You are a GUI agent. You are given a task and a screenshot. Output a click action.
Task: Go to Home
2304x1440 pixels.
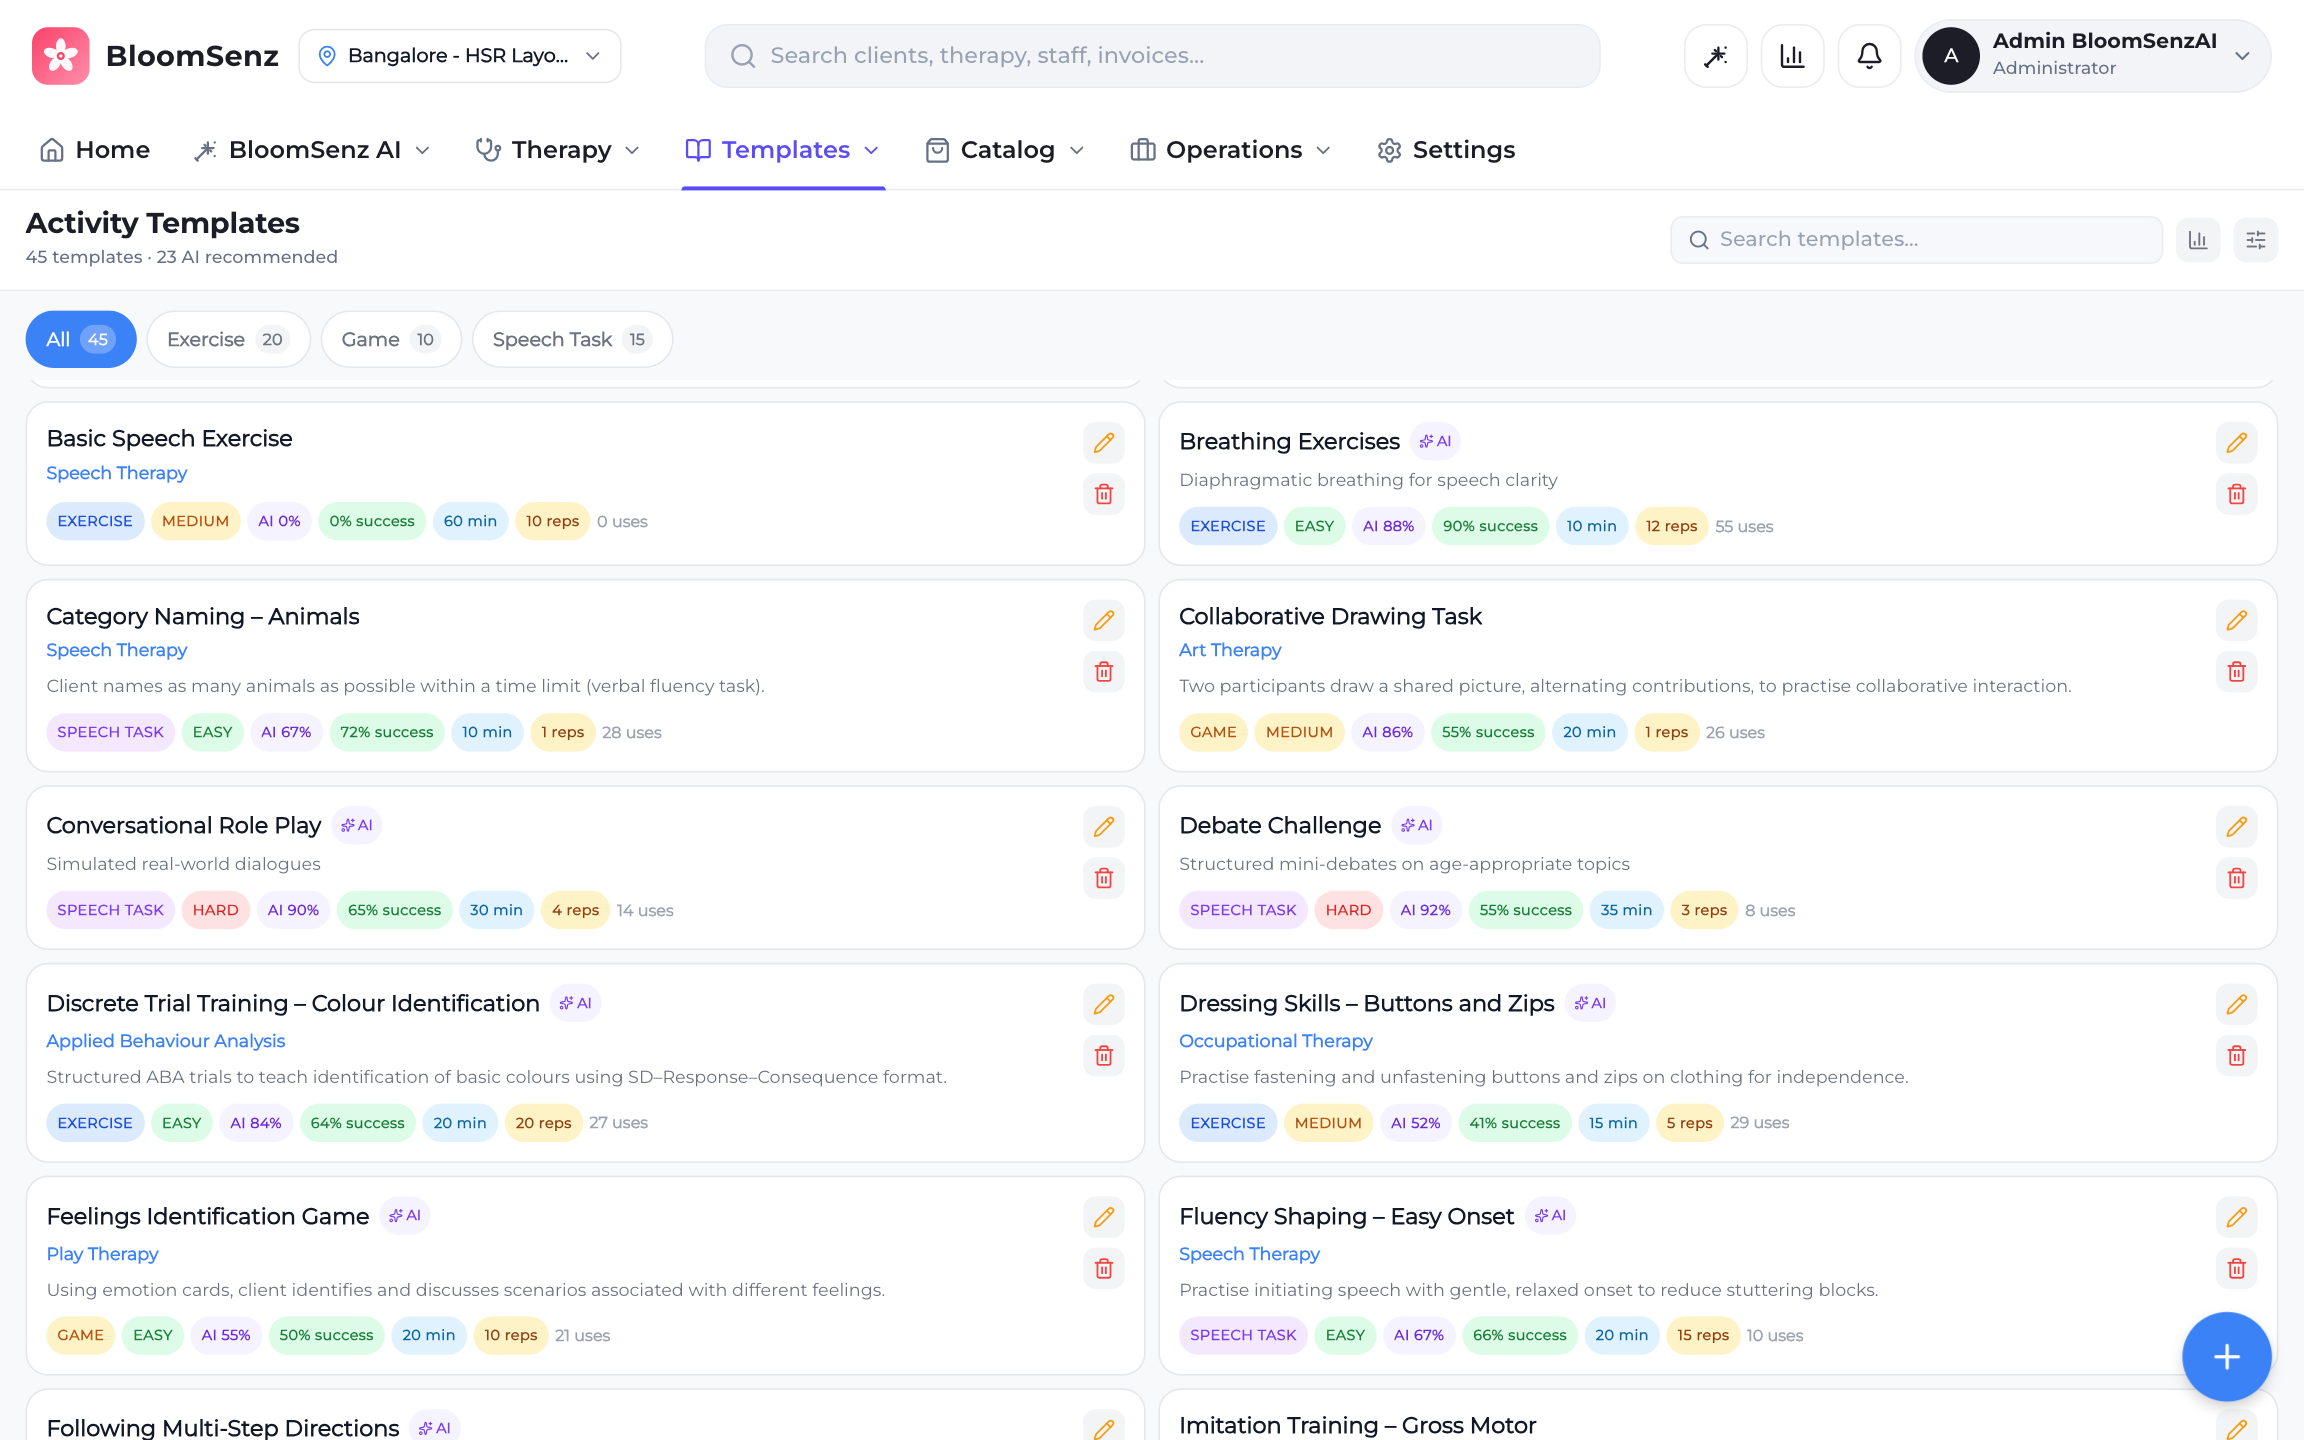click(95, 150)
